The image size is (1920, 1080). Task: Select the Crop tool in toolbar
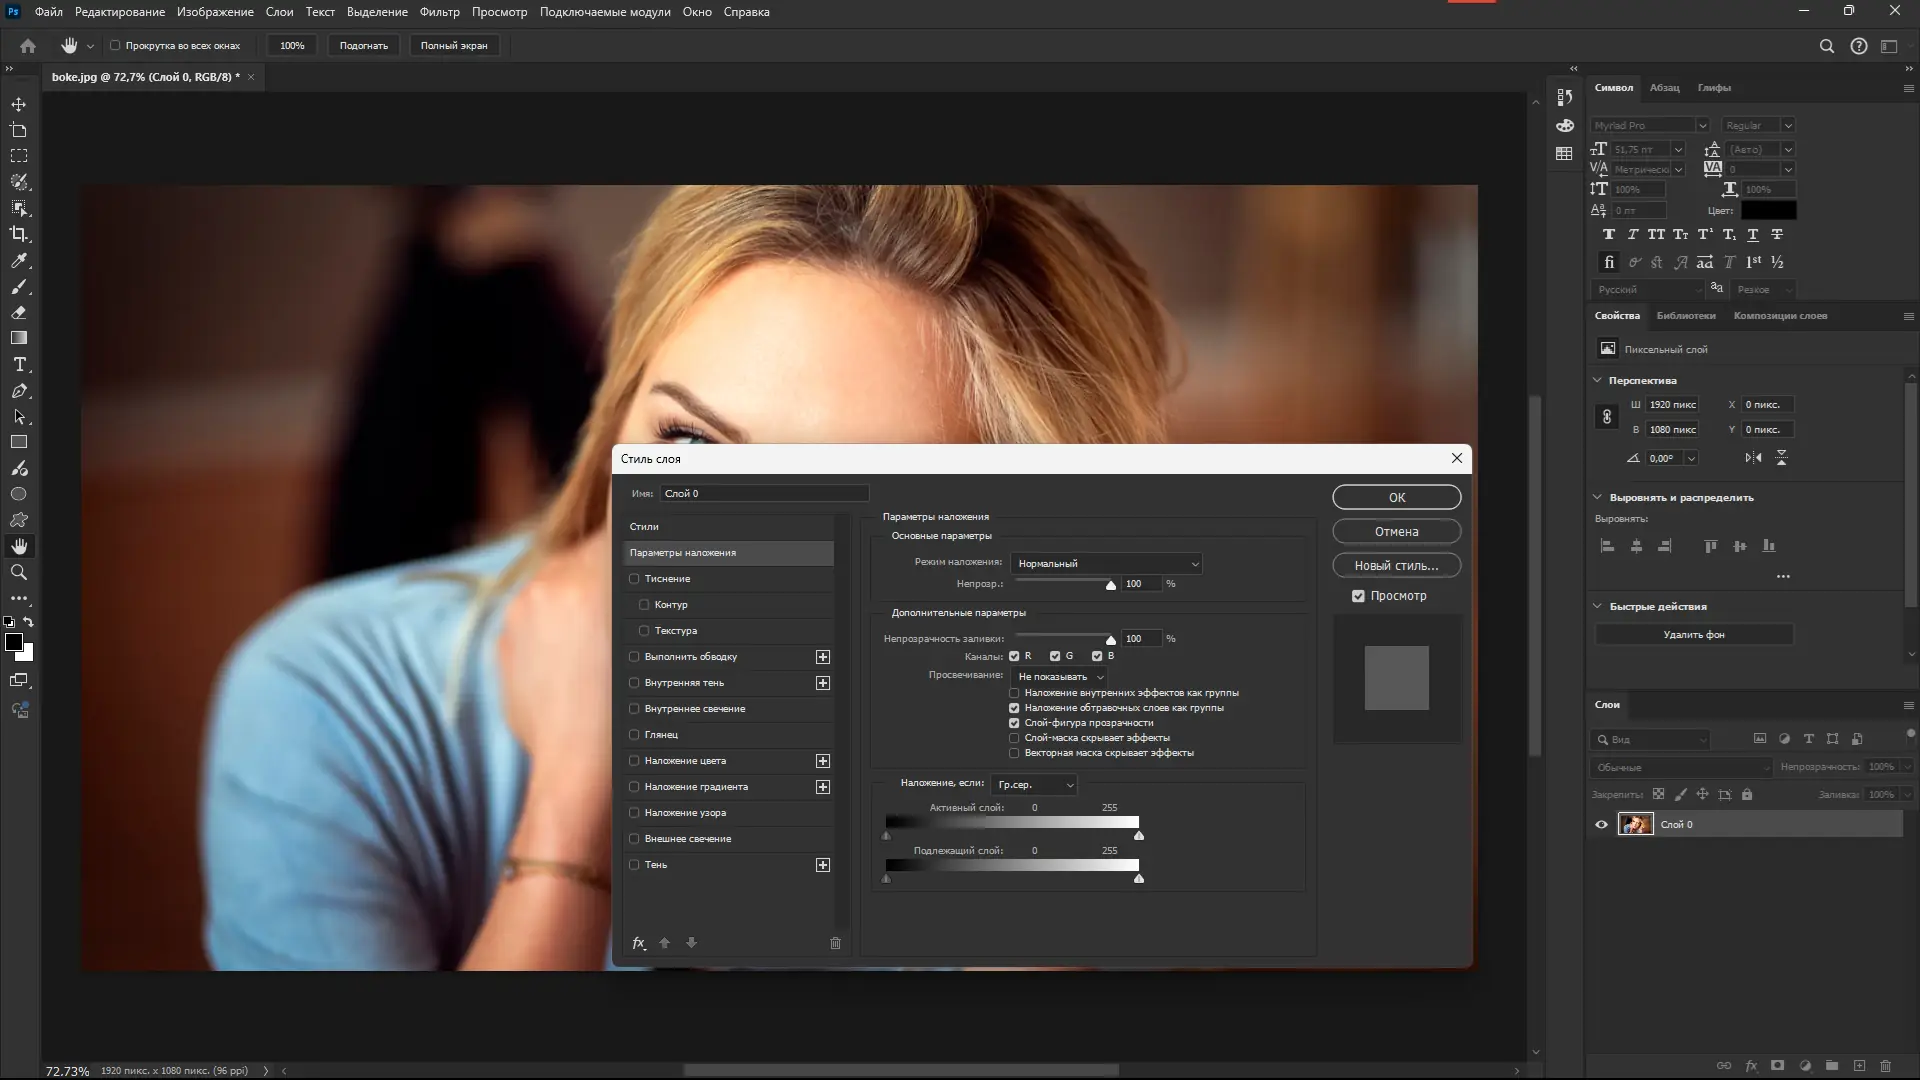(19, 234)
